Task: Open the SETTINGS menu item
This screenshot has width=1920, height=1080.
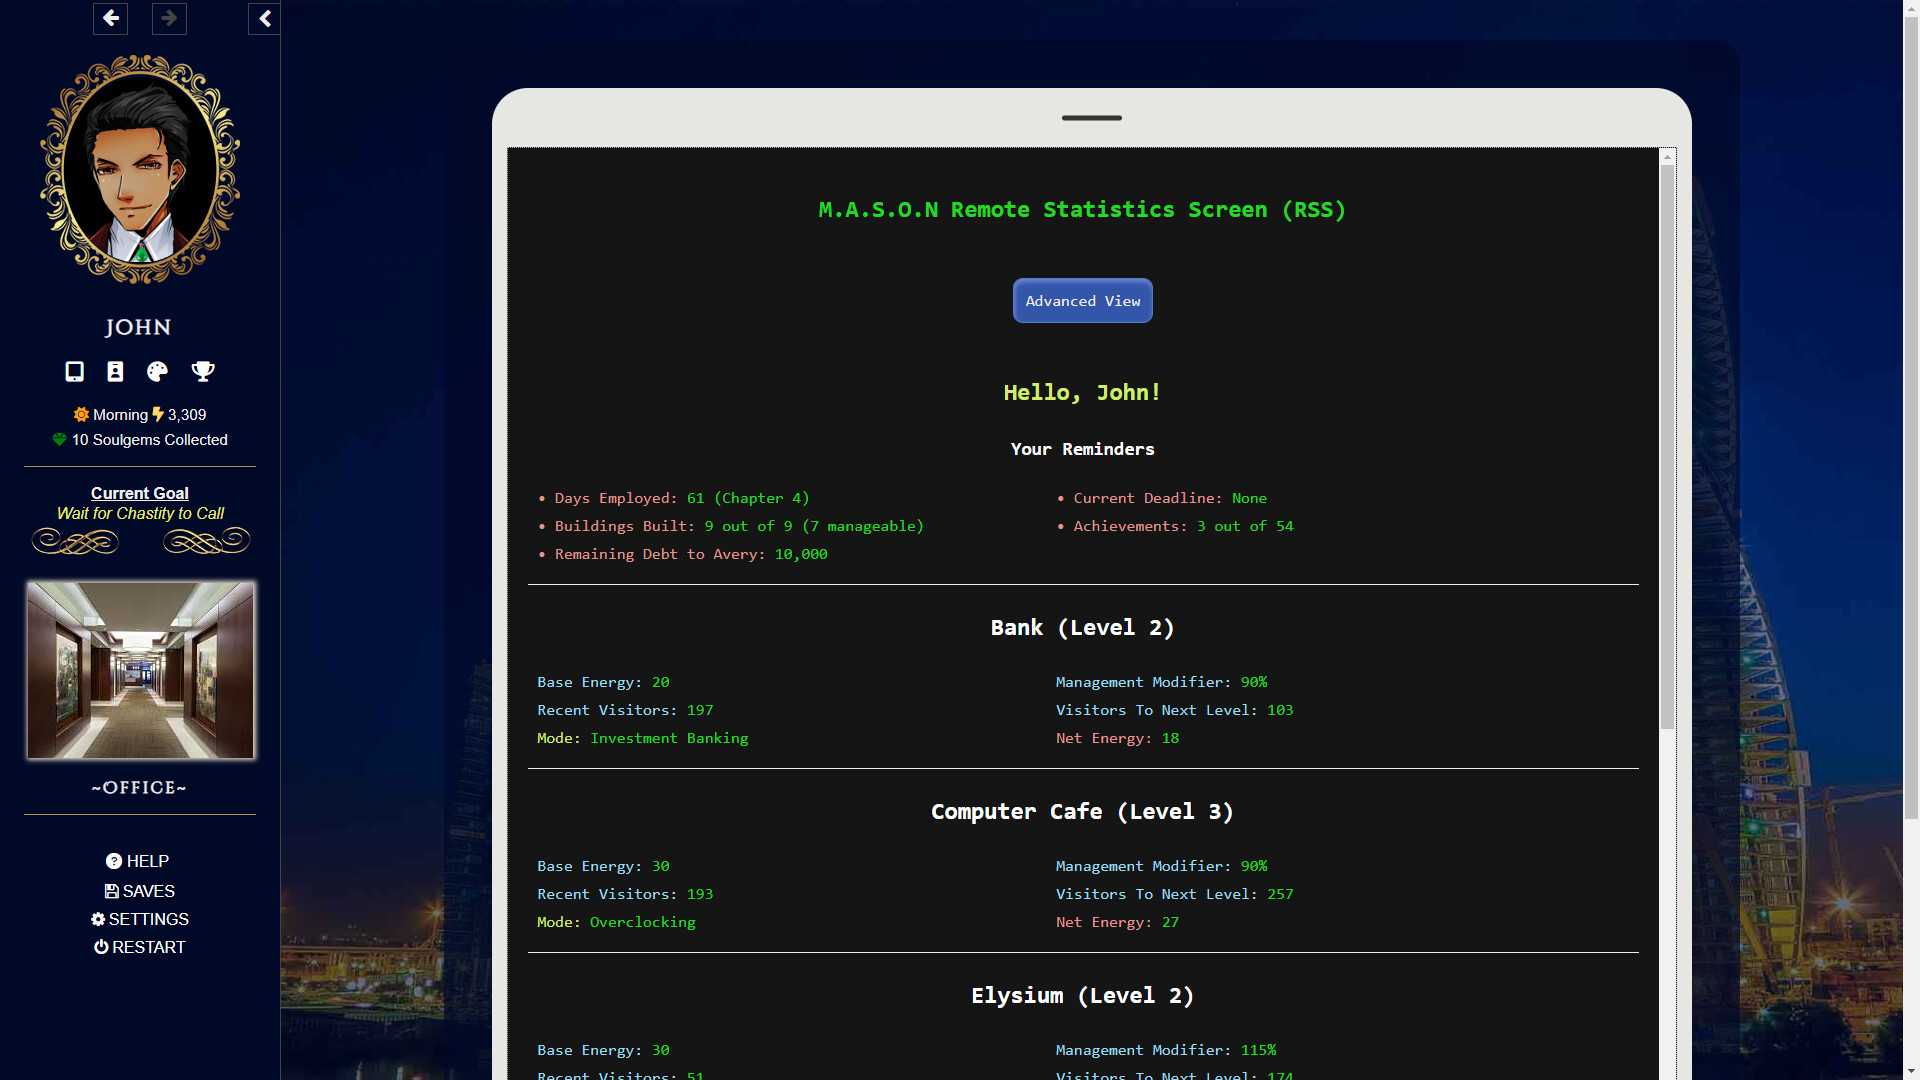Action: tap(139, 919)
